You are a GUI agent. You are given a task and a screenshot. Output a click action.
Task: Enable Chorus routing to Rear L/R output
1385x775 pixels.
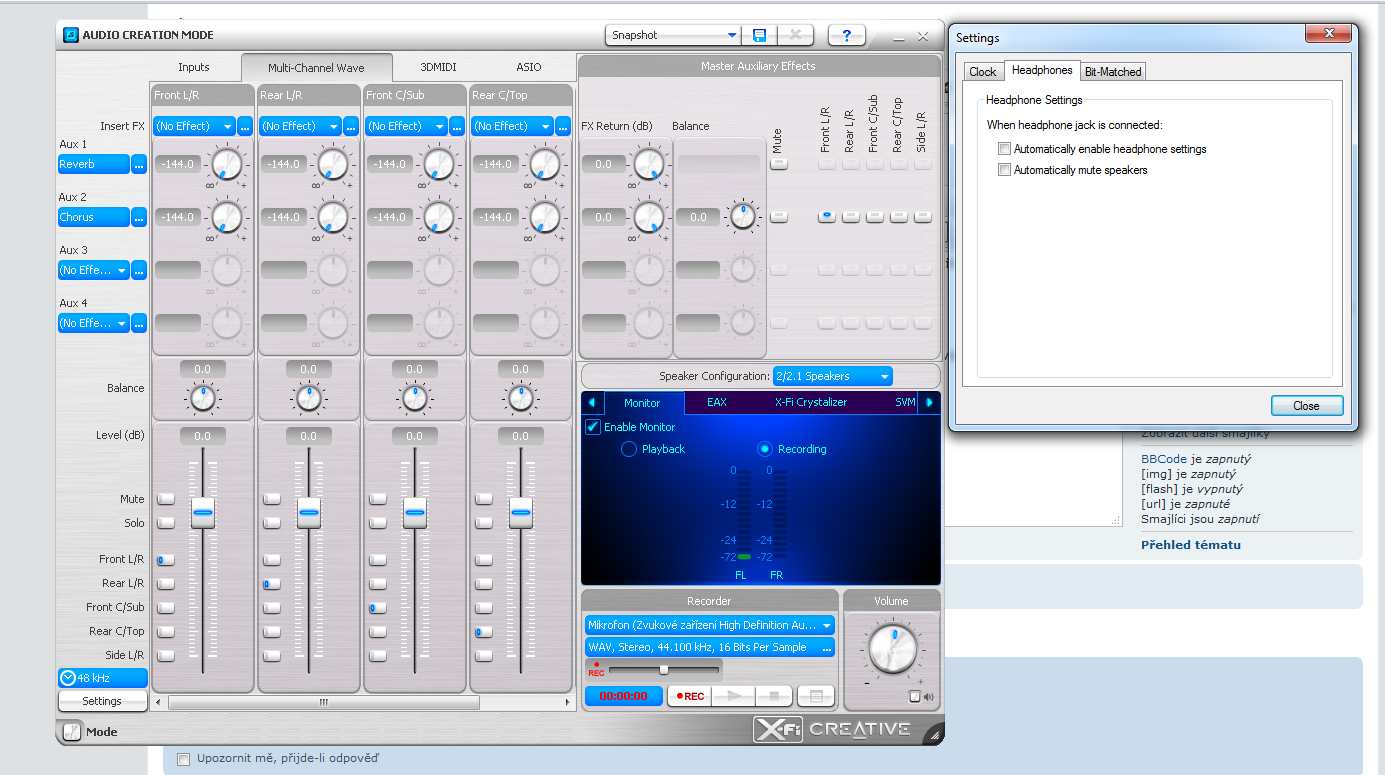coord(851,216)
